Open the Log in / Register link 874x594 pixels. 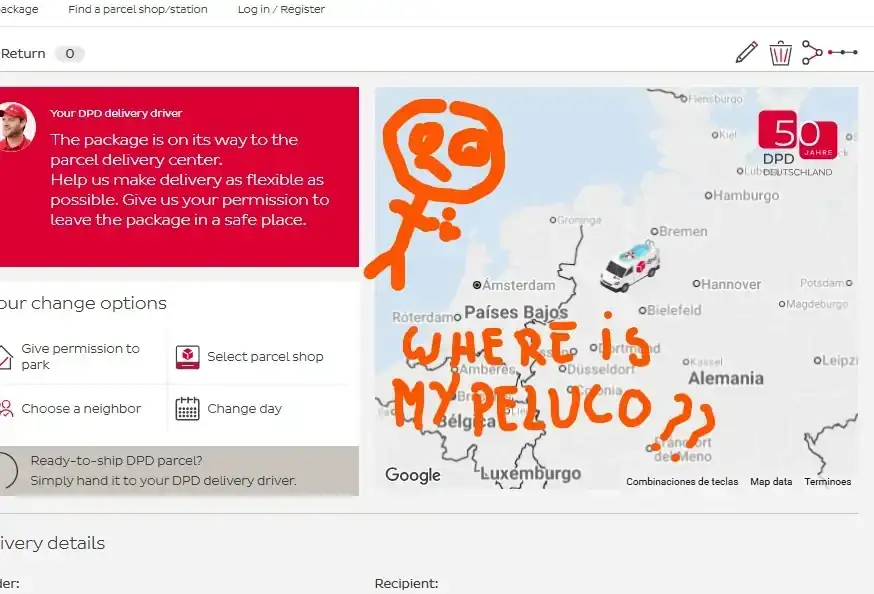pyautogui.click(x=281, y=9)
